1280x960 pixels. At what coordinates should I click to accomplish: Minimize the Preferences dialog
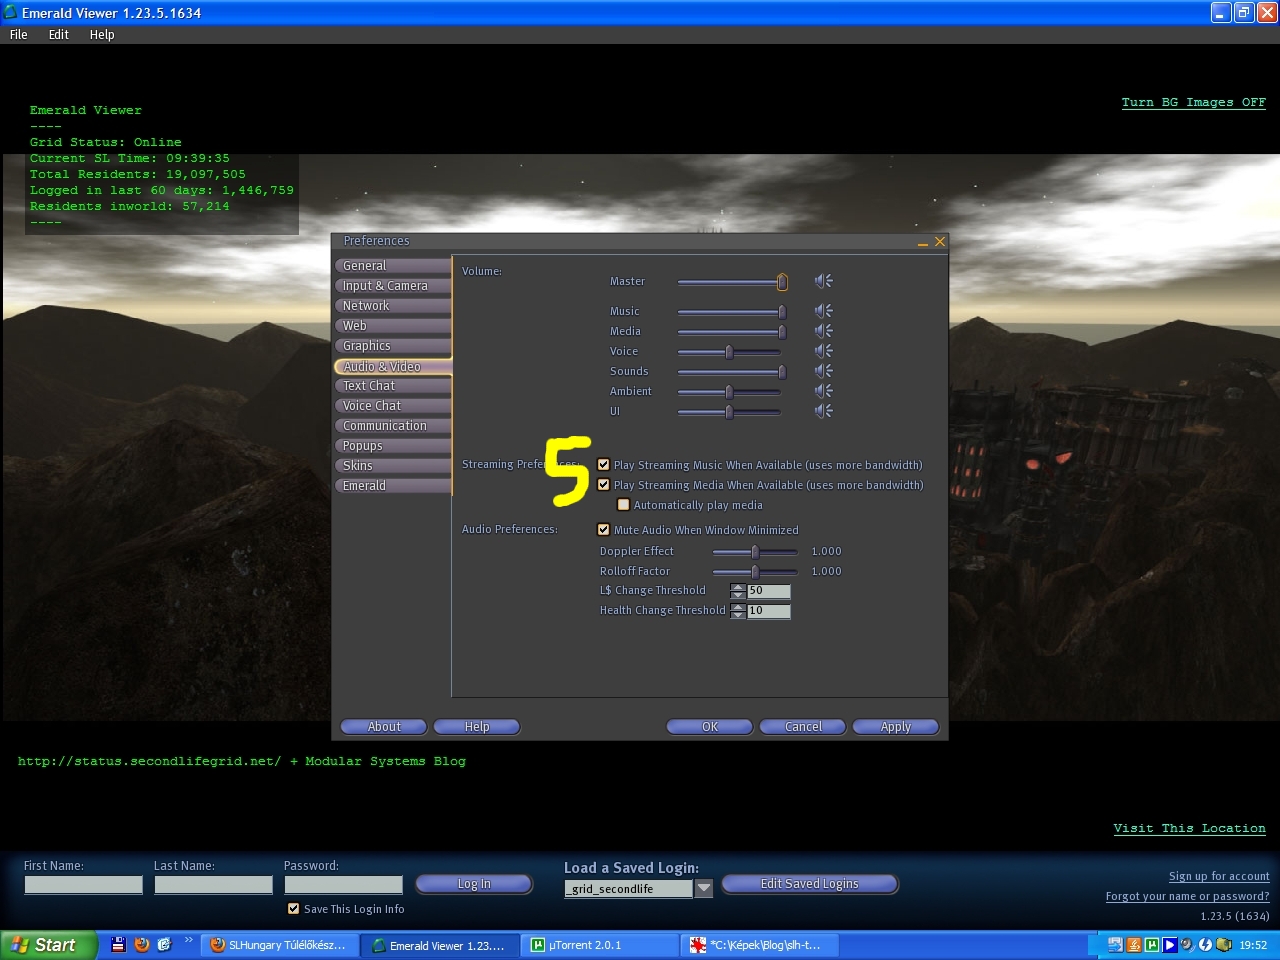coord(922,242)
